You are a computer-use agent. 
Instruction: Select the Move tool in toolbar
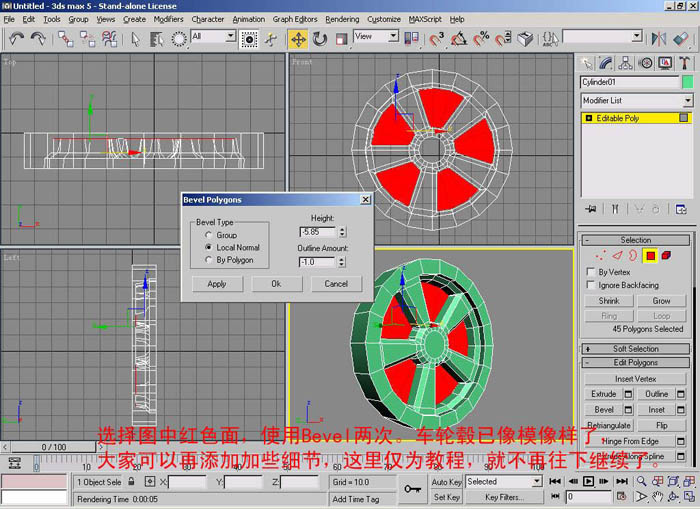pos(298,39)
